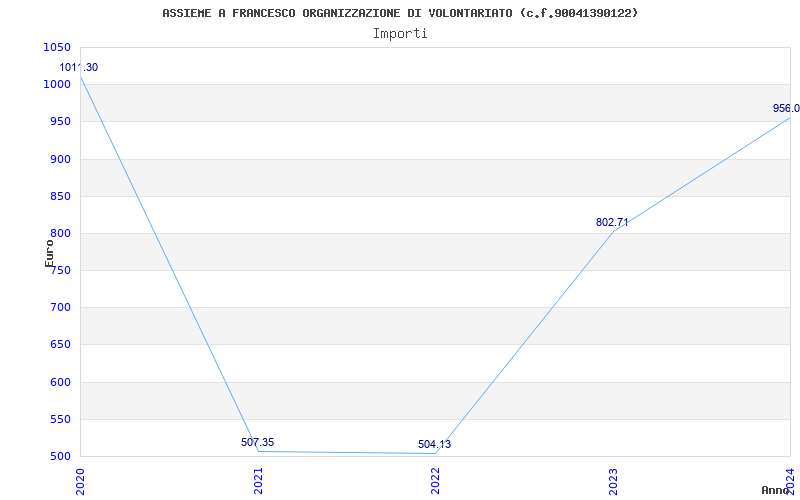Screen dimensions: 800x500
Task: Select the Importi subtitle
Action: [x=400, y=34]
